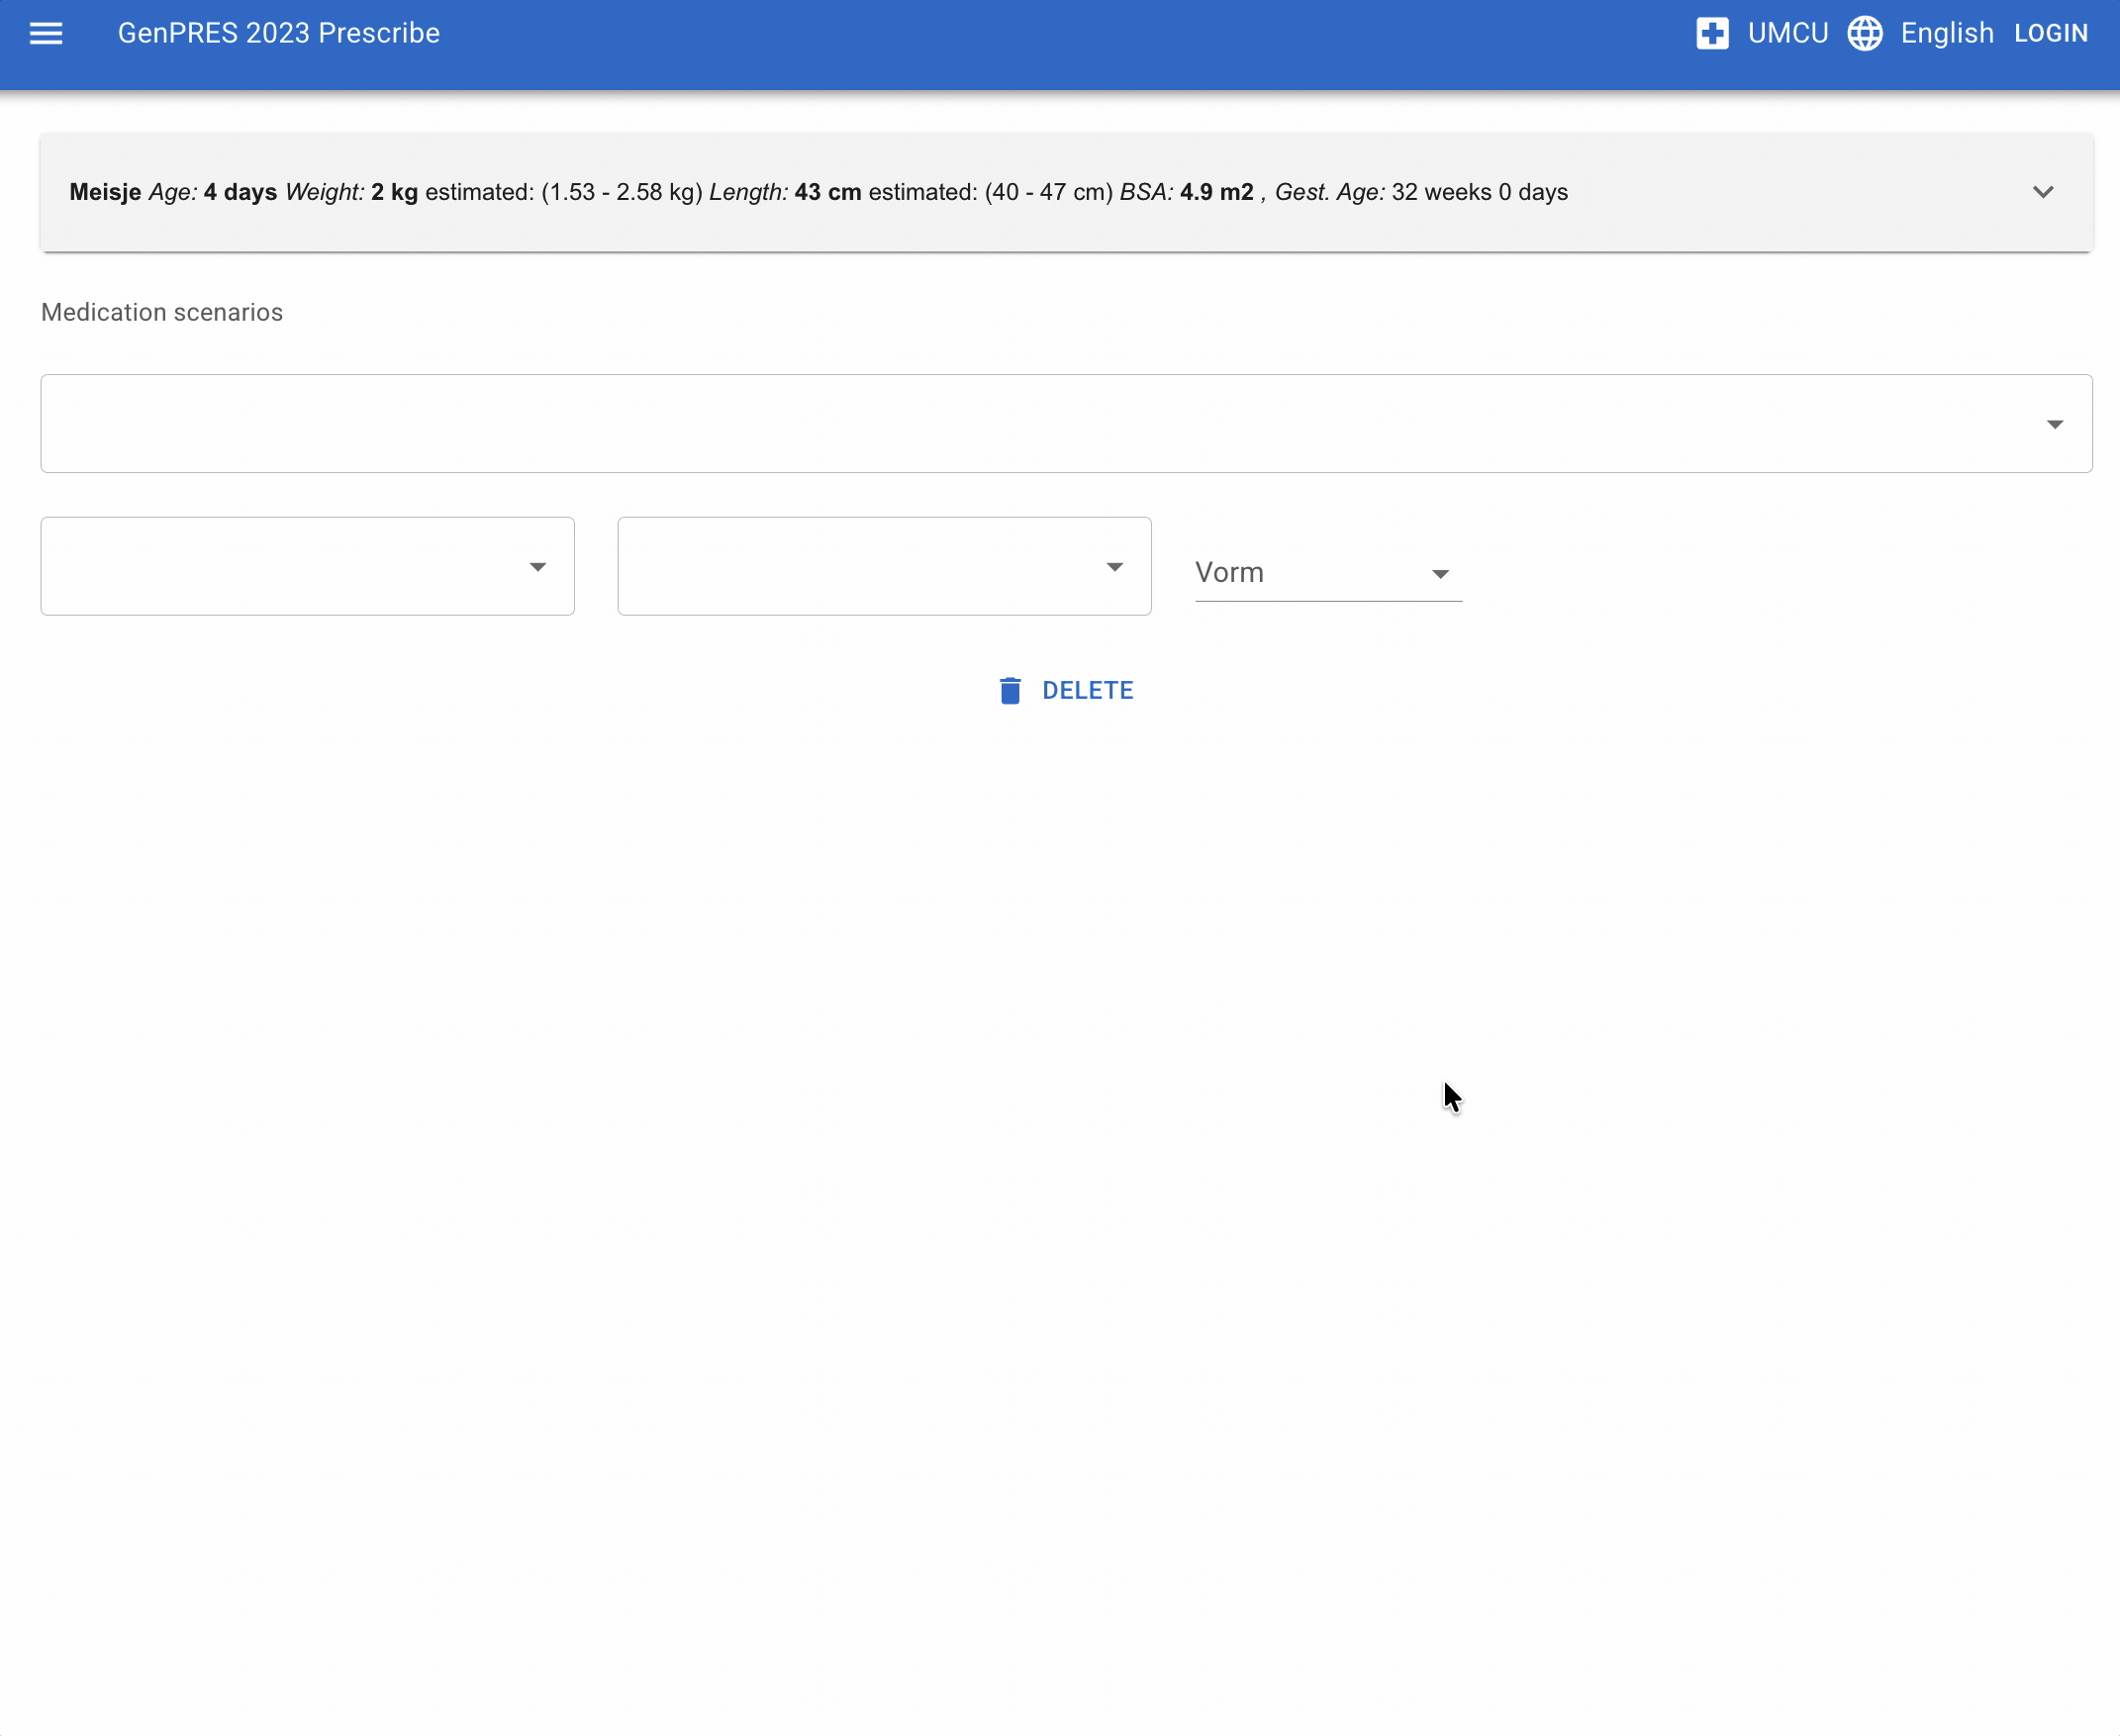The height and width of the screenshot is (1736, 2120).
Task: Click inside the first small select field
Action: (x=280, y=567)
